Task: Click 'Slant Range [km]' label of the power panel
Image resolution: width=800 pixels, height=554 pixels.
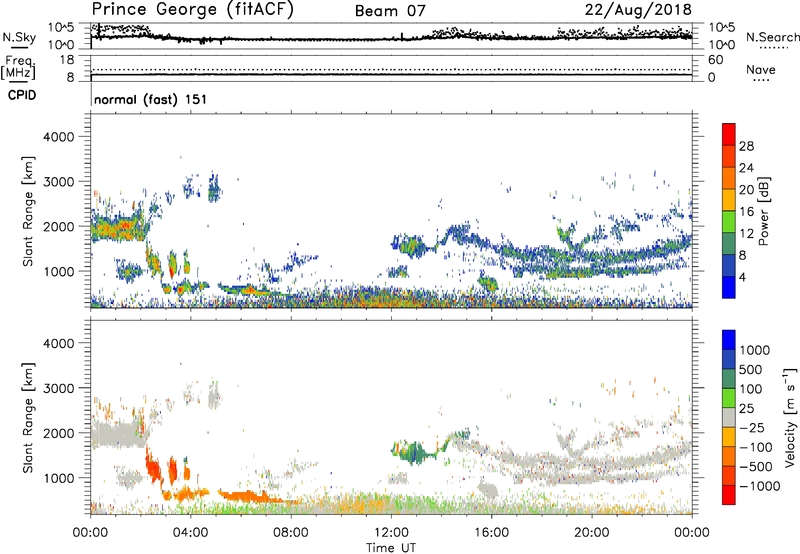Action: (x=28, y=211)
